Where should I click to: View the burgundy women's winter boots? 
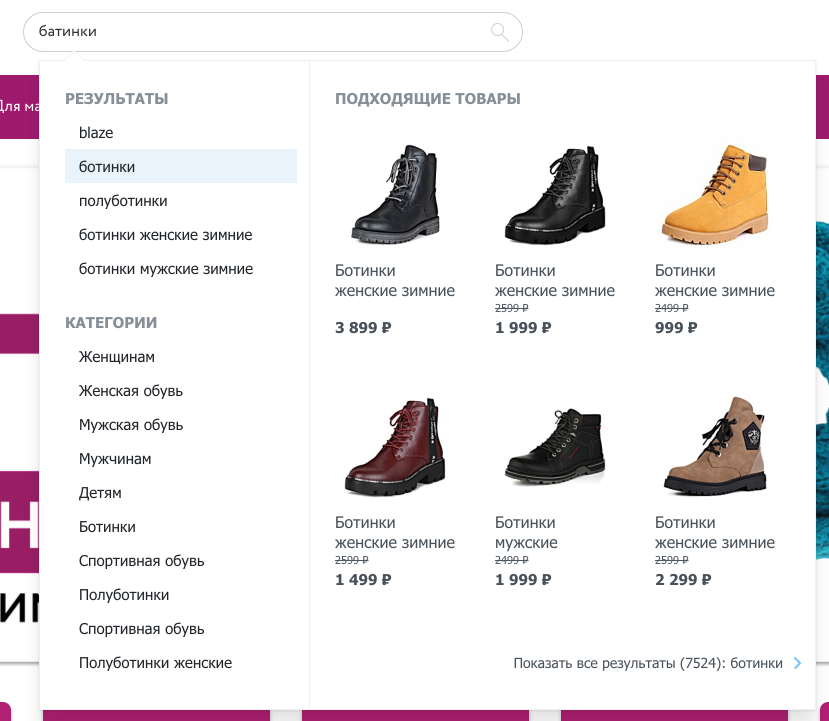(x=396, y=446)
